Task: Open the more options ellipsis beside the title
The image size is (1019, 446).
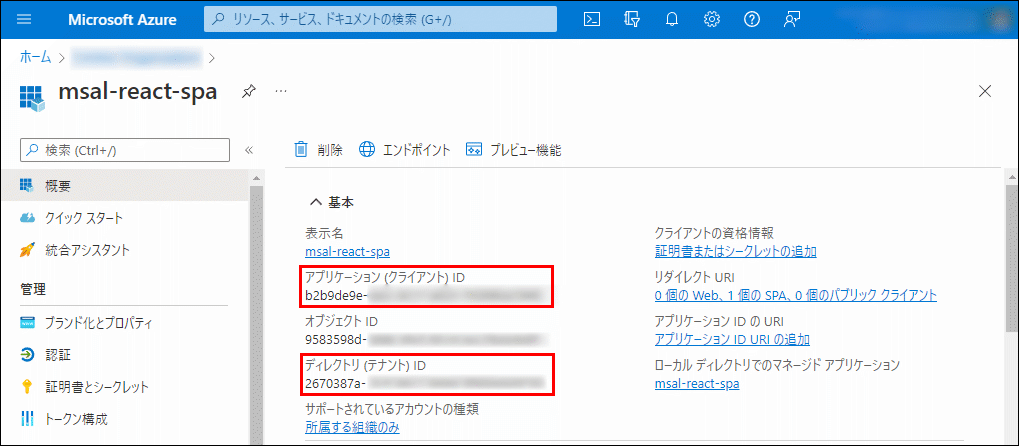Action: pyautogui.click(x=281, y=92)
